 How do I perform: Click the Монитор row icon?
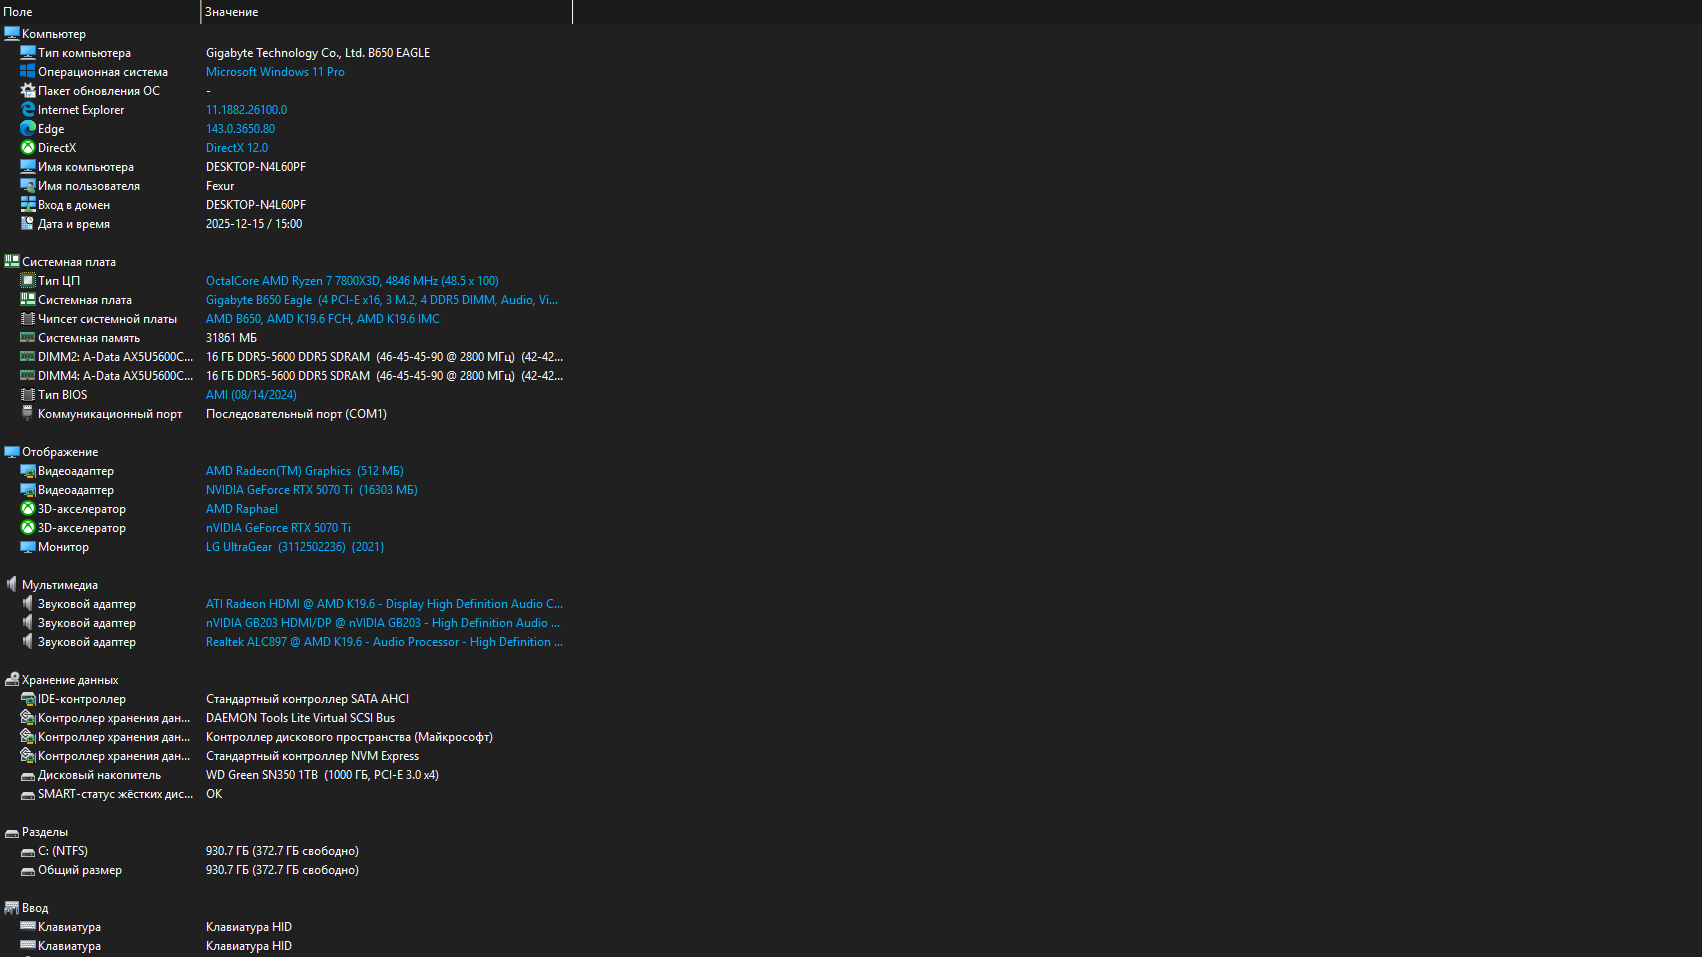[28, 547]
